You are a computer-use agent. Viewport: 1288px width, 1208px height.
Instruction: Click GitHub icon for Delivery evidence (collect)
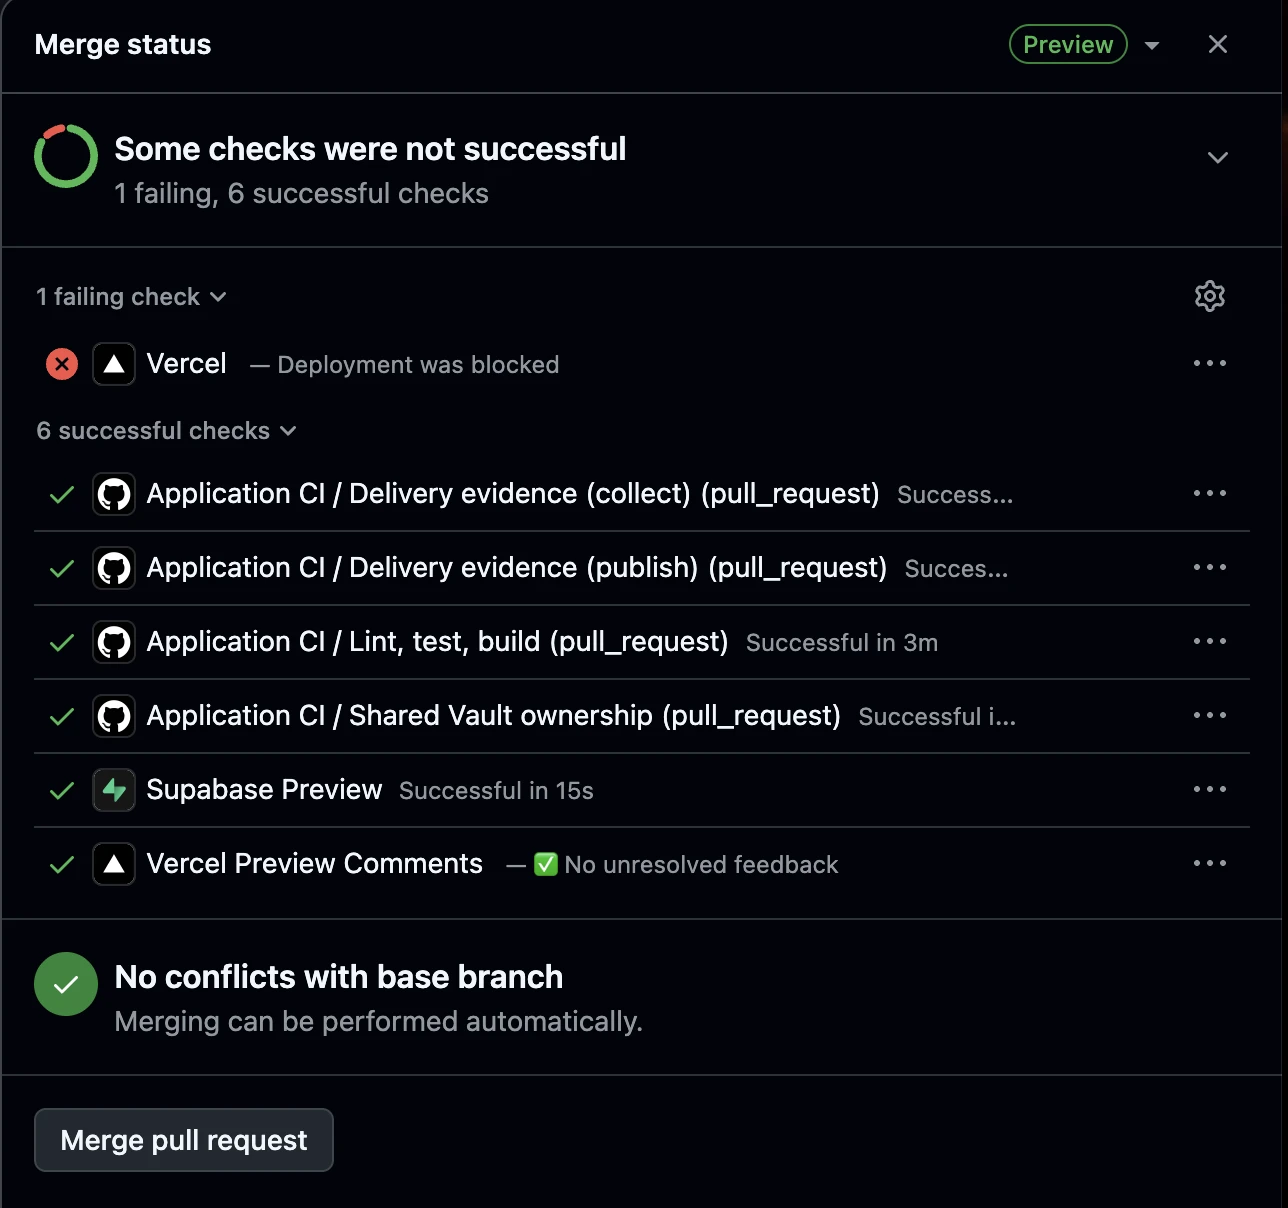[114, 494]
